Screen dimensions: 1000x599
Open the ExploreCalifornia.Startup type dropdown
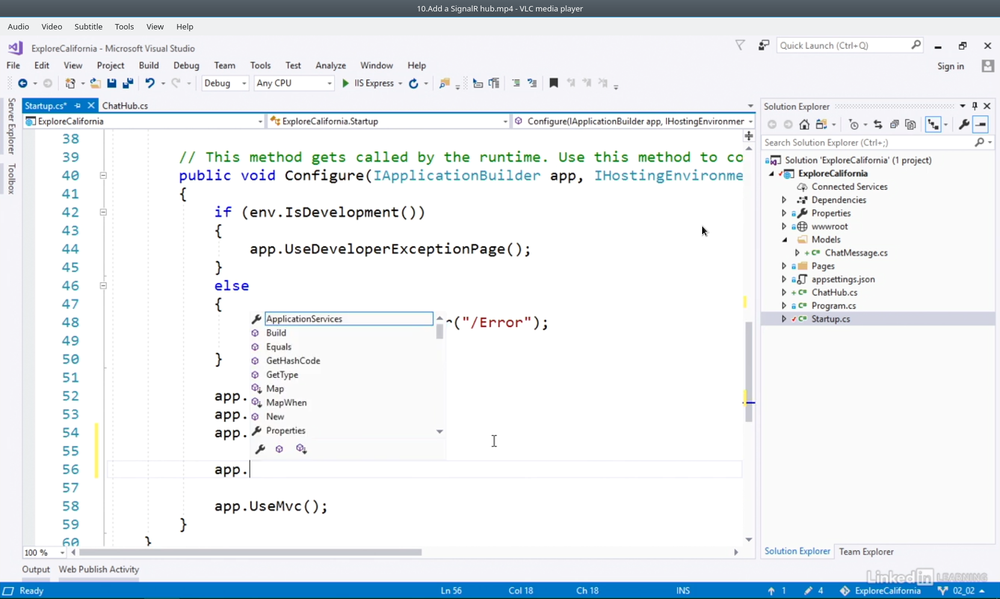[388, 121]
